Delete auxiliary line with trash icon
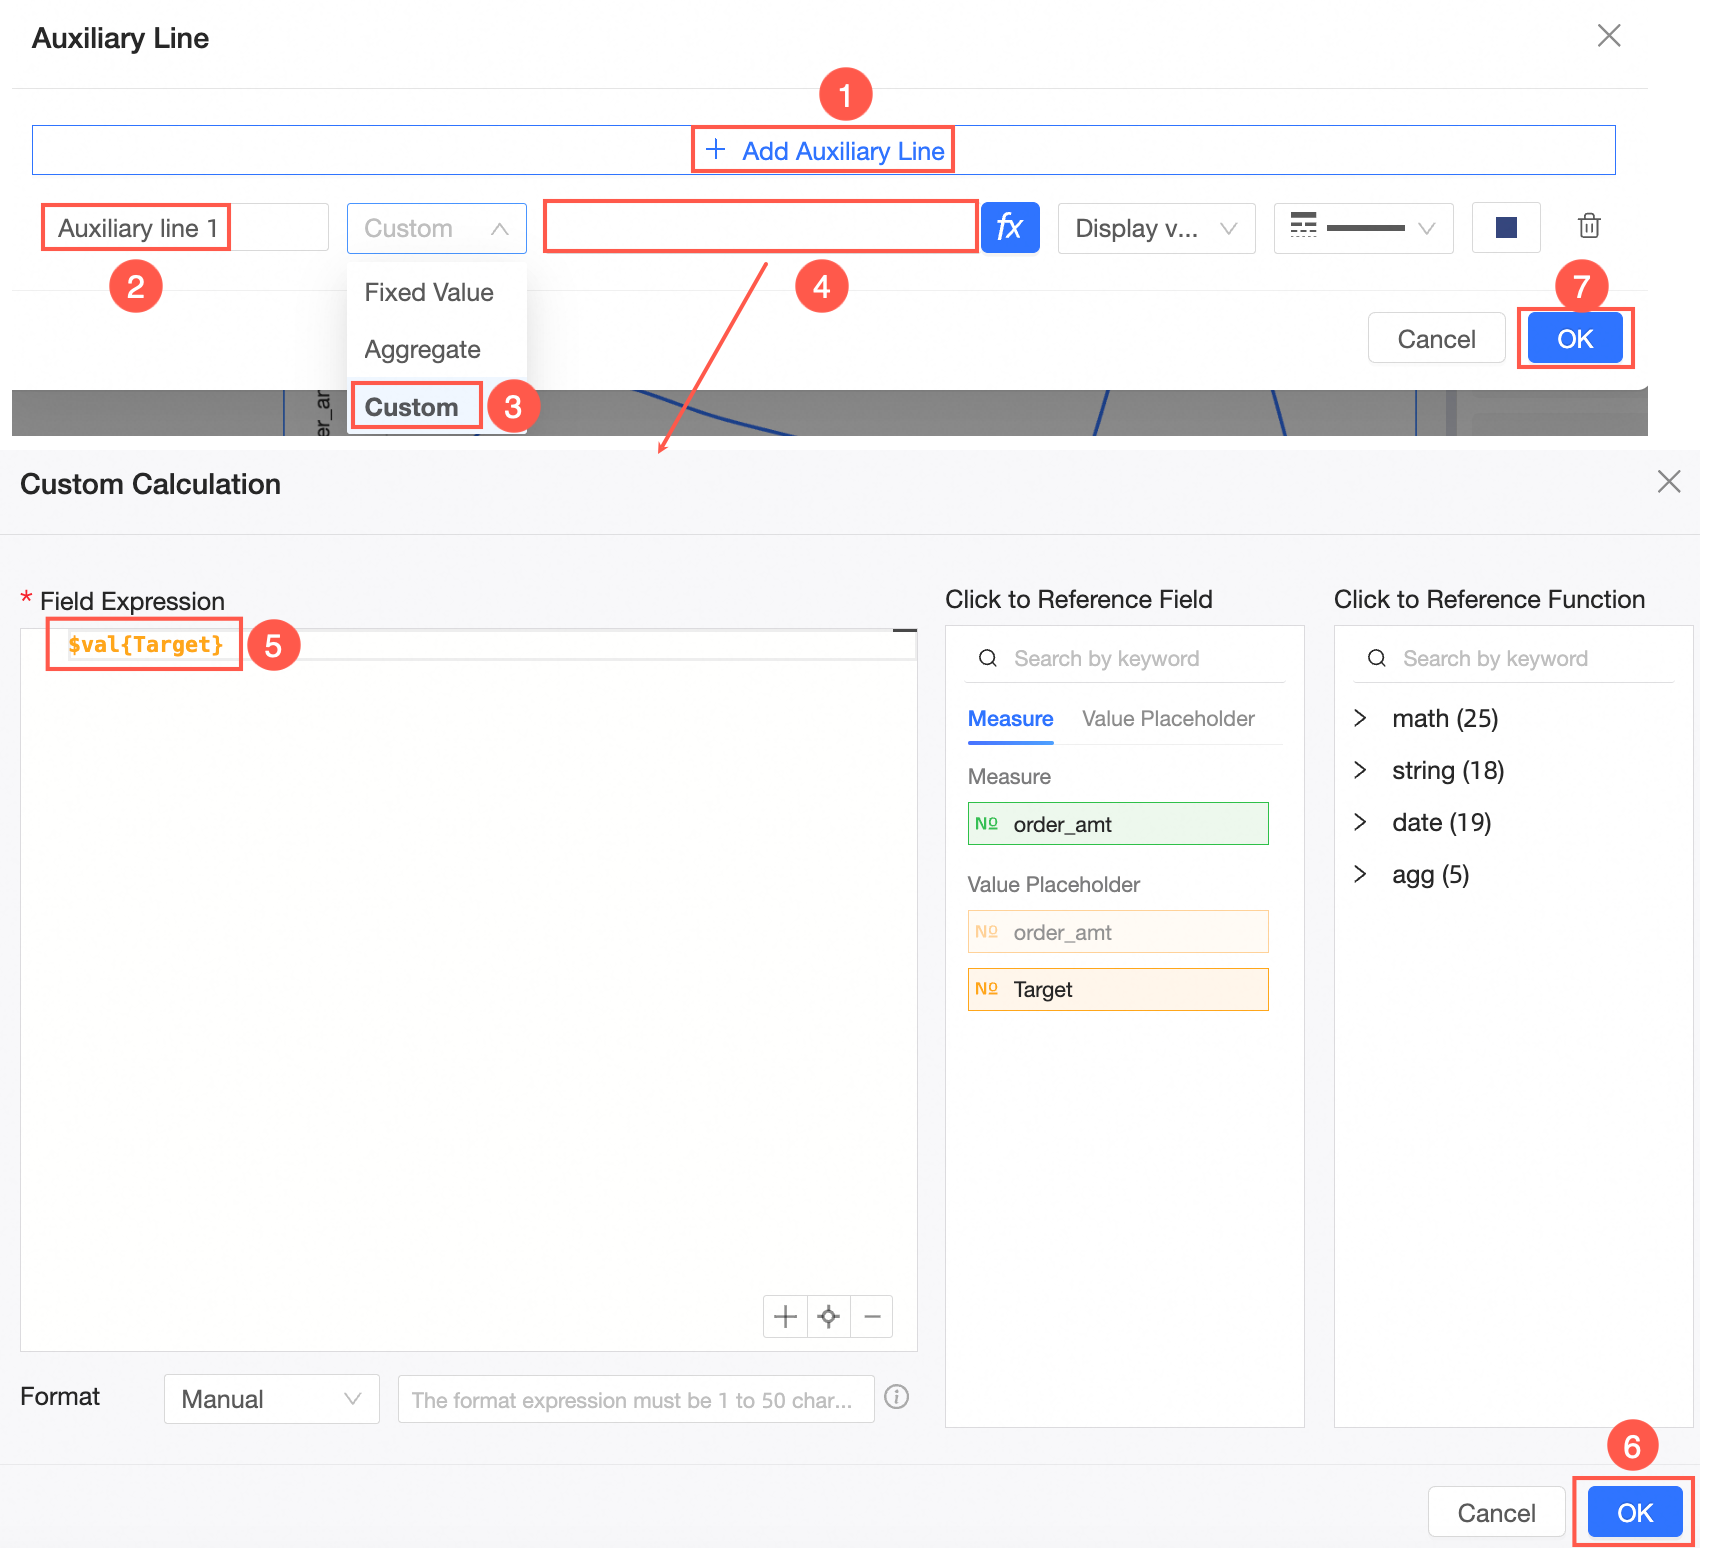The image size is (1714, 1562). [1589, 226]
